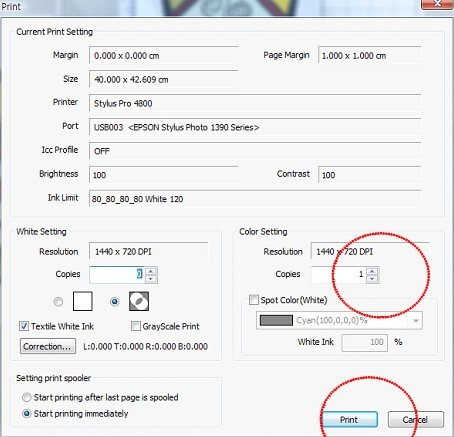454x437 pixels.
Task: Toggle the Textile White Ink checkbox
Action: pos(24,326)
